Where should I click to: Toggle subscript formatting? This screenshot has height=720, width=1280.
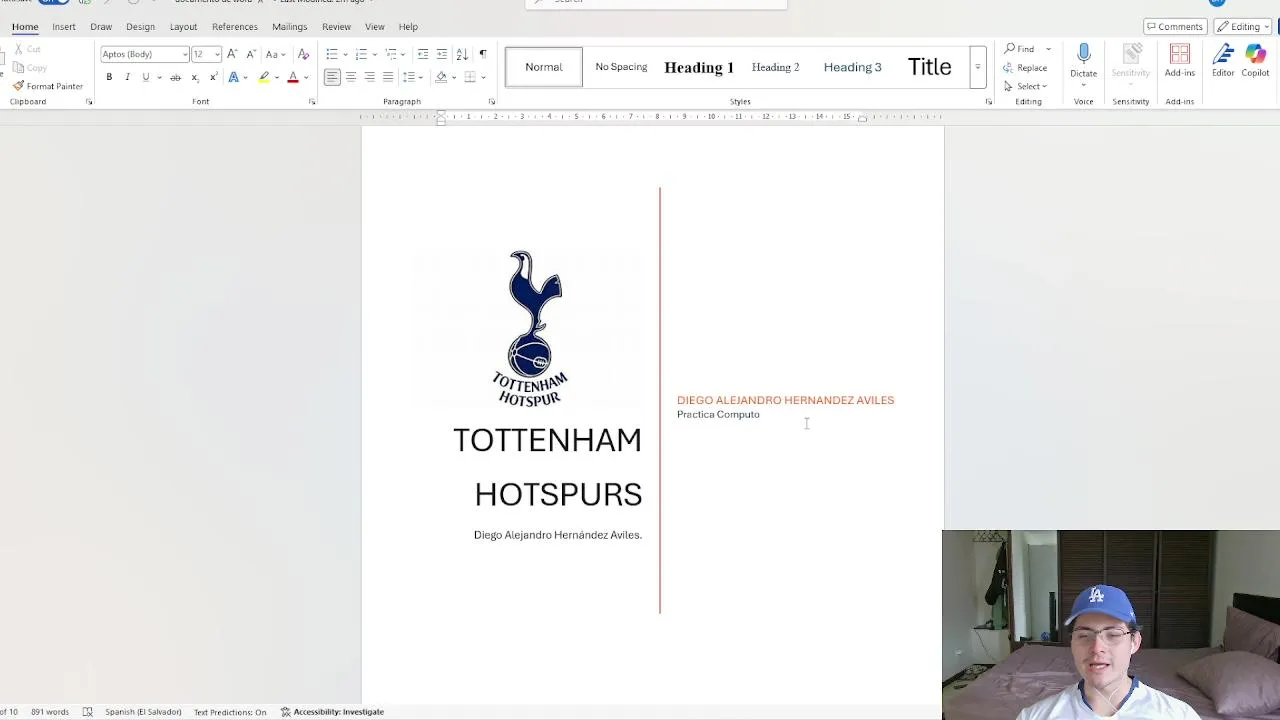pos(195,77)
